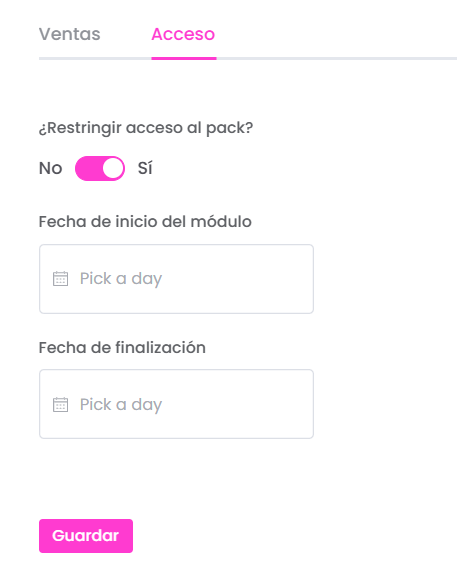Viewport: 457px width, 580px height.
Task: Select the Acceso tab
Action: (x=183, y=34)
